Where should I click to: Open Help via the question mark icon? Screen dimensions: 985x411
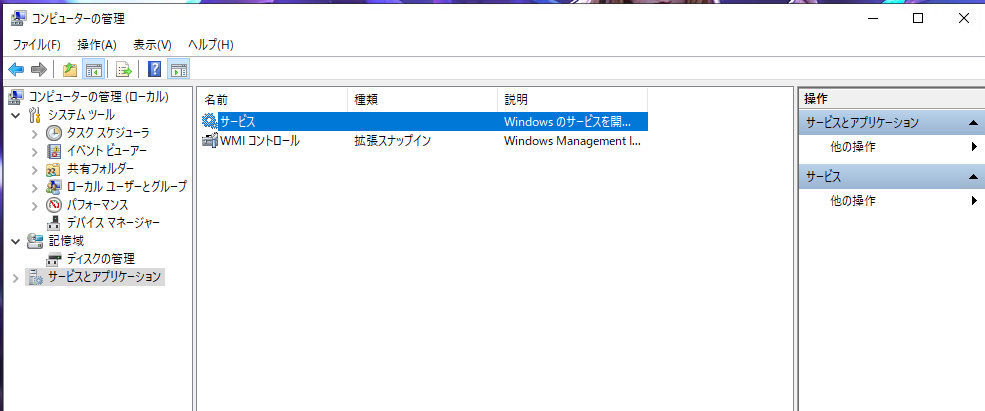pyautogui.click(x=155, y=69)
